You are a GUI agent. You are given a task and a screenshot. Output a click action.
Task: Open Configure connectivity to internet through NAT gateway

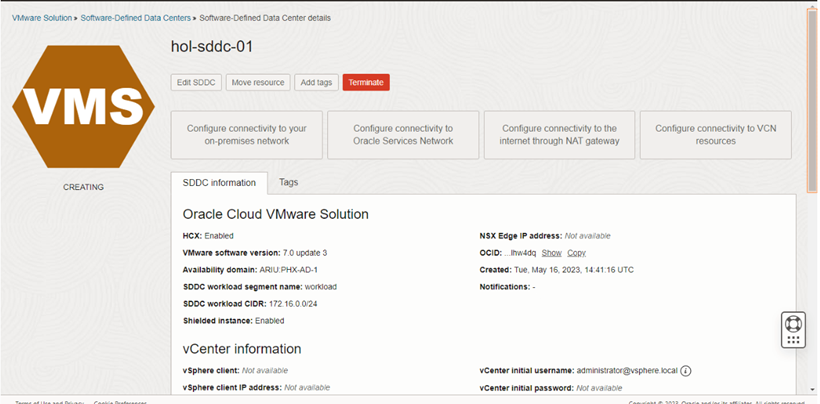tap(560, 135)
